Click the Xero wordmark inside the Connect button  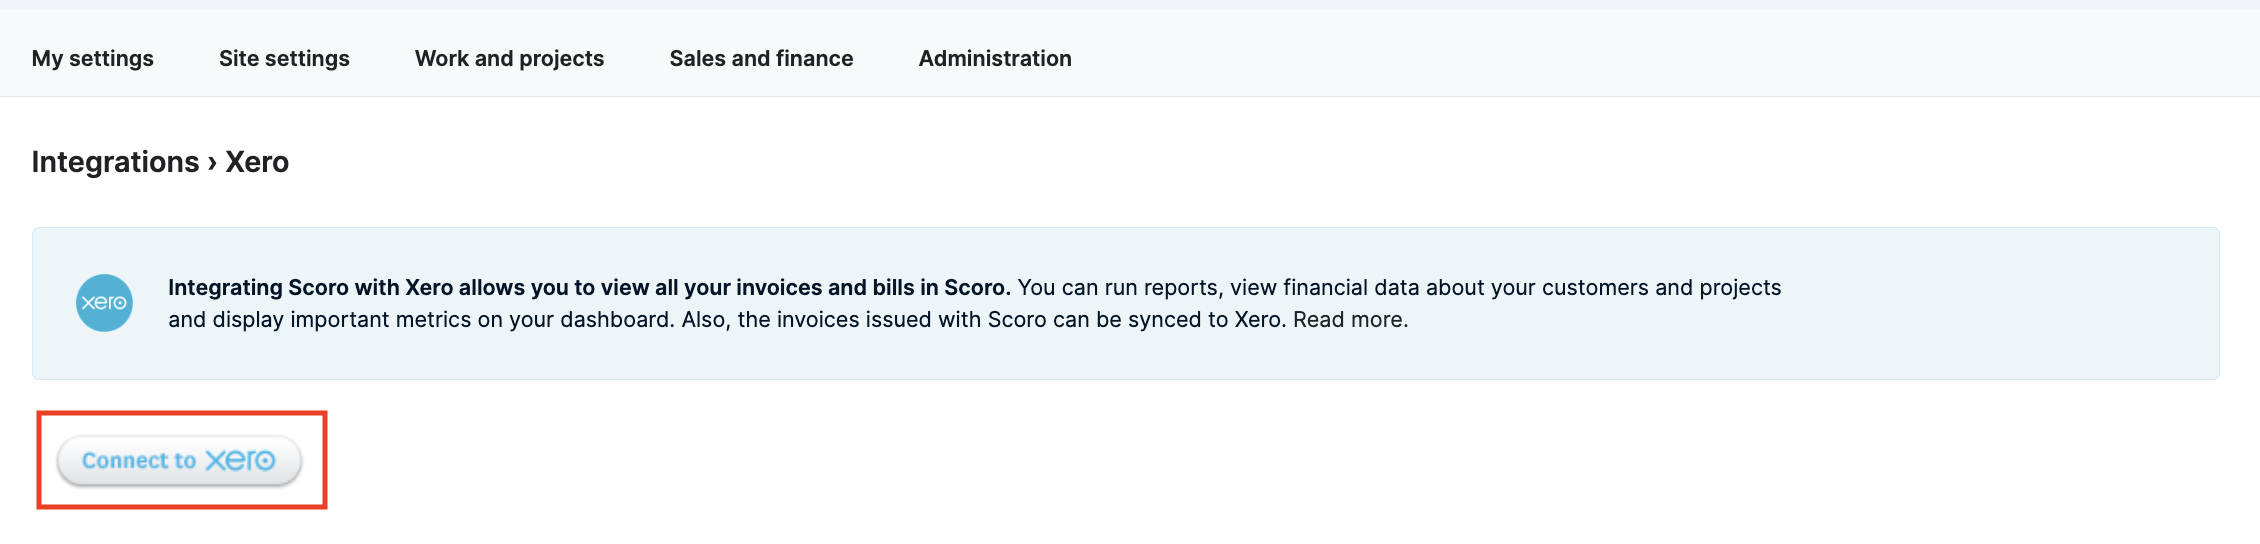coord(240,460)
